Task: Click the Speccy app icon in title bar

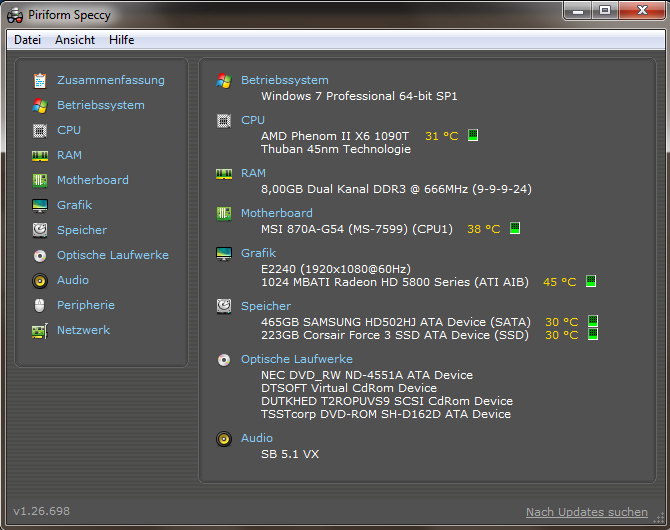Action: (15, 15)
